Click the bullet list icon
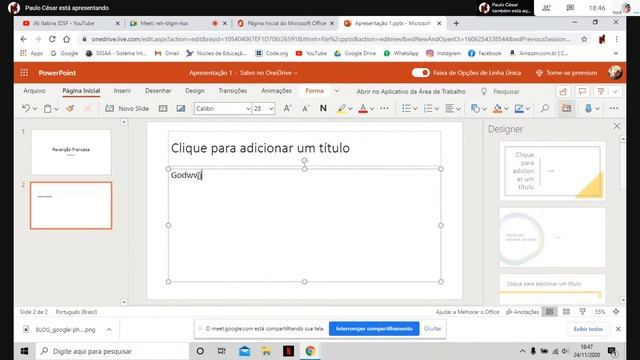Image resolution: width=640 pixels, height=360 pixels. tap(406, 108)
